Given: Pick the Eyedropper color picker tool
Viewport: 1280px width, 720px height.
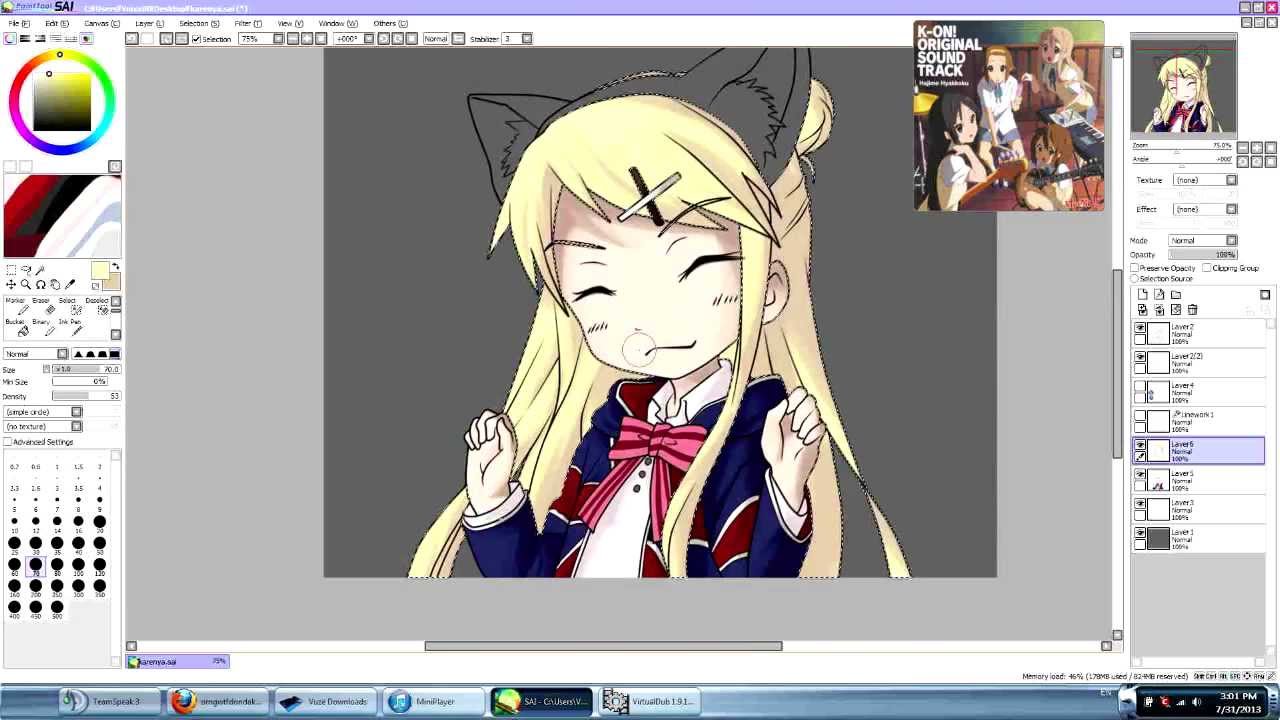Looking at the screenshot, I should pyautogui.click(x=70, y=285).
